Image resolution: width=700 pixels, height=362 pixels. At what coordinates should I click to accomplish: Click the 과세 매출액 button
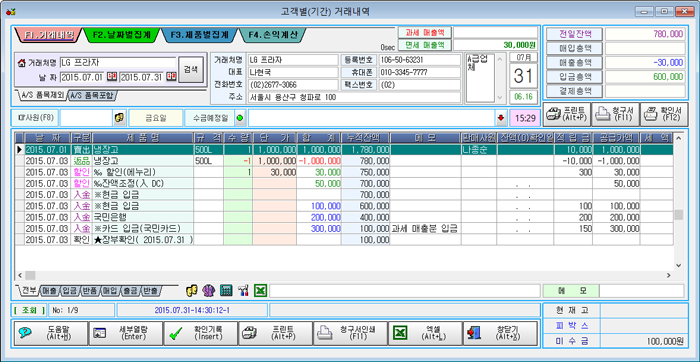425,32
